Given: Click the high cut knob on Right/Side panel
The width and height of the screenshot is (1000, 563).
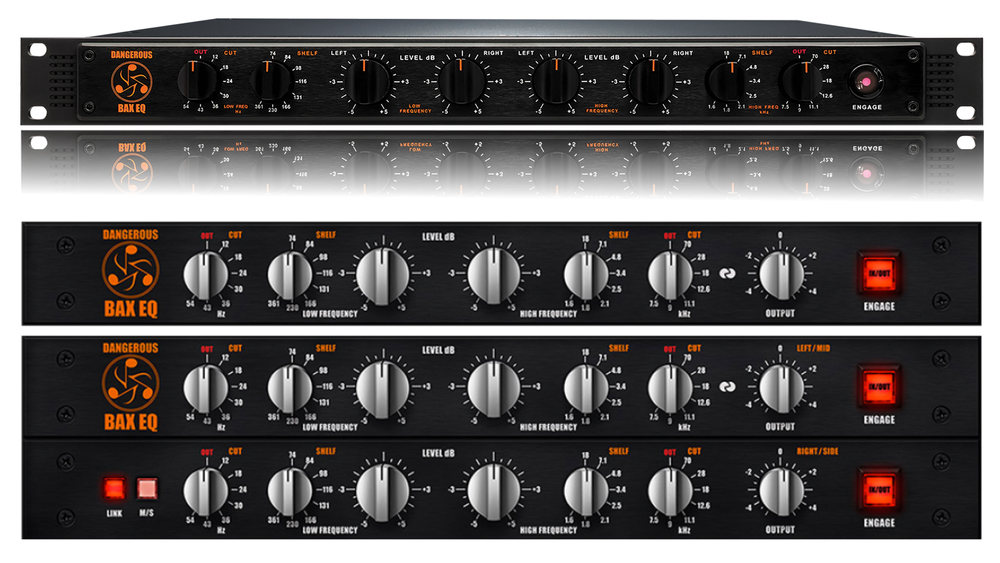Looking at the screenshot, I should tap(670, 492).
